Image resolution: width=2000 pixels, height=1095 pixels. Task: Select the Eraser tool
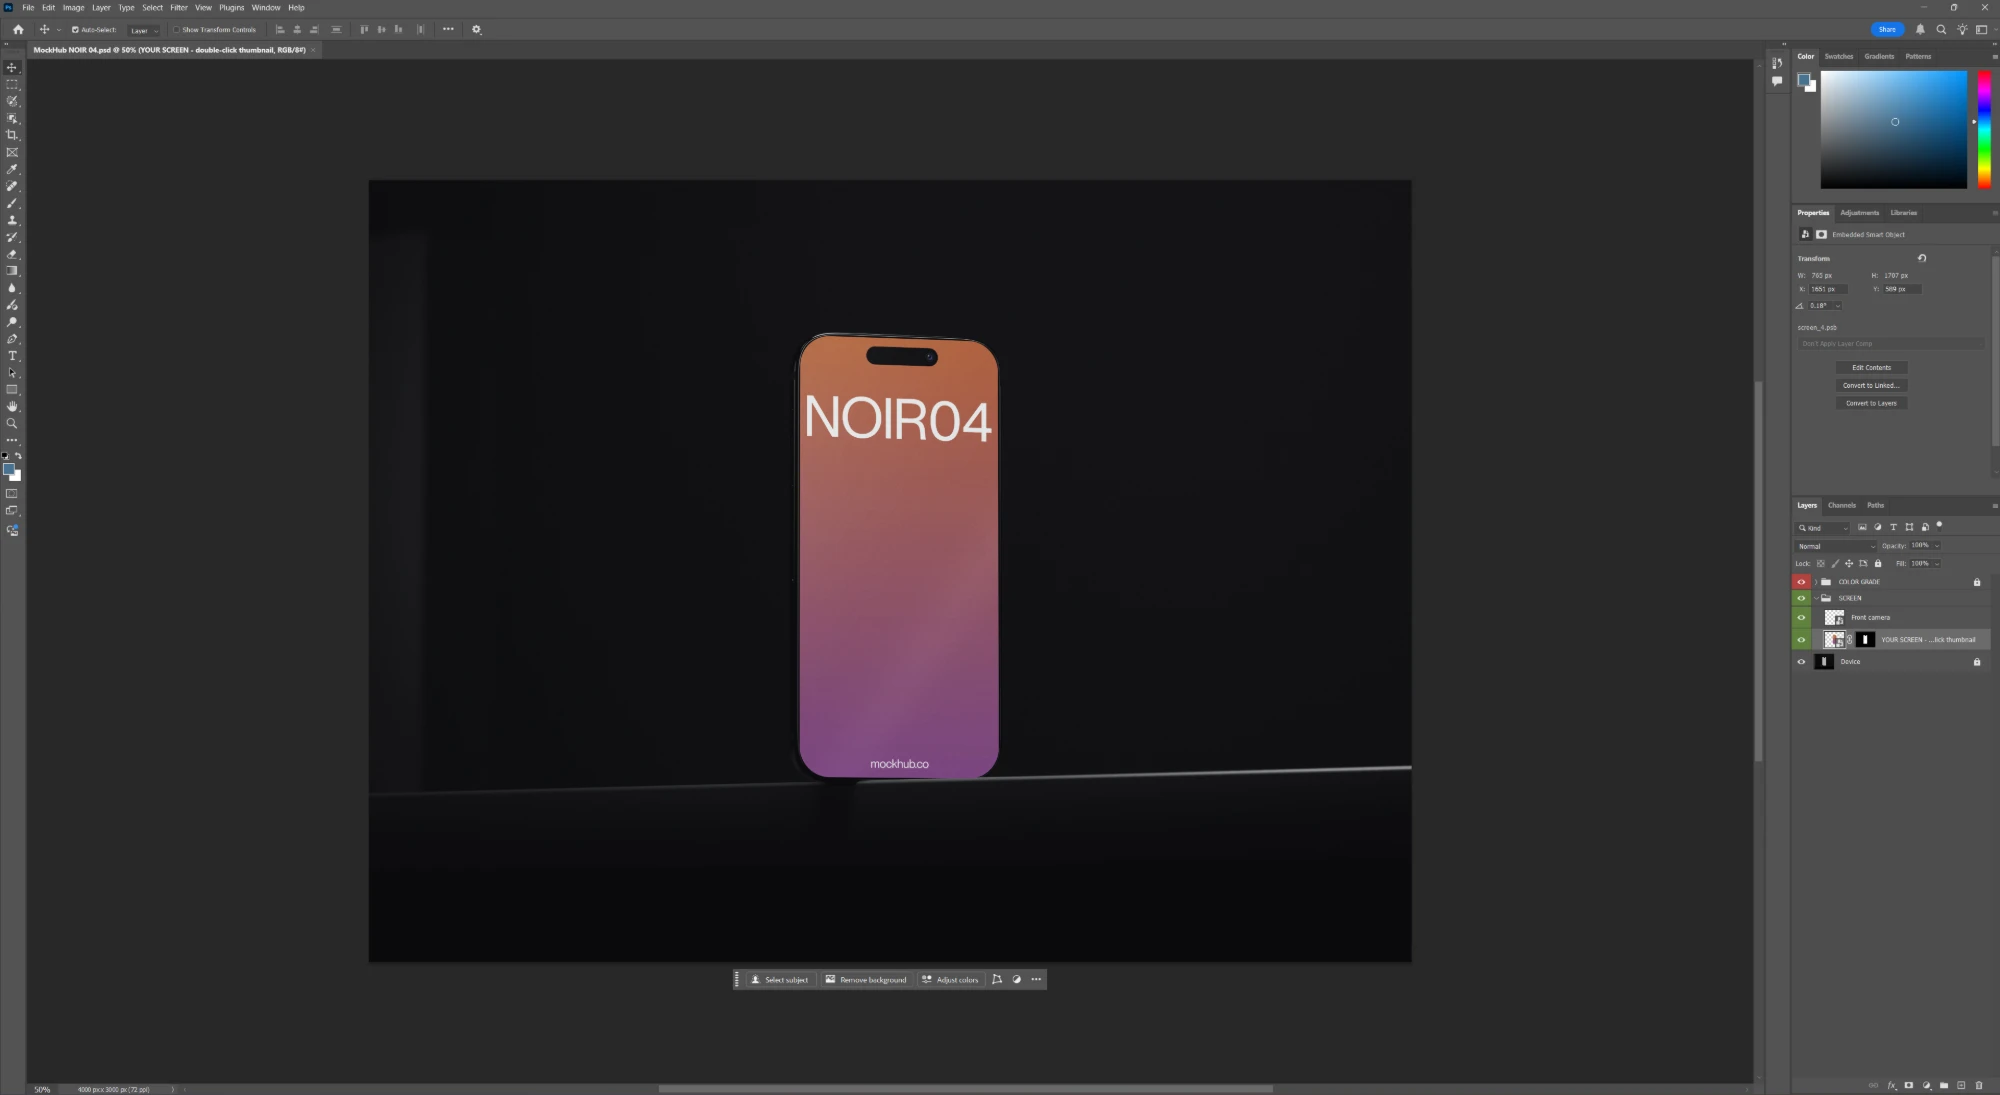tap(12, 254)
